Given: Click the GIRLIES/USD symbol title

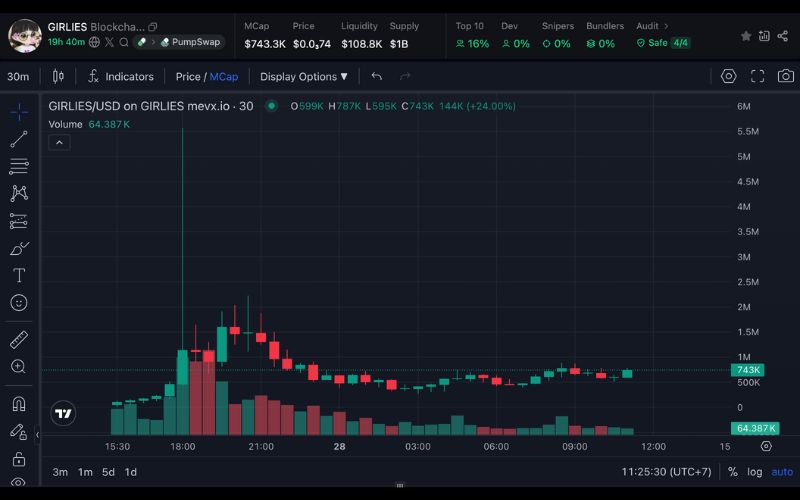Looking at the screenshot, I should point(151,106).
